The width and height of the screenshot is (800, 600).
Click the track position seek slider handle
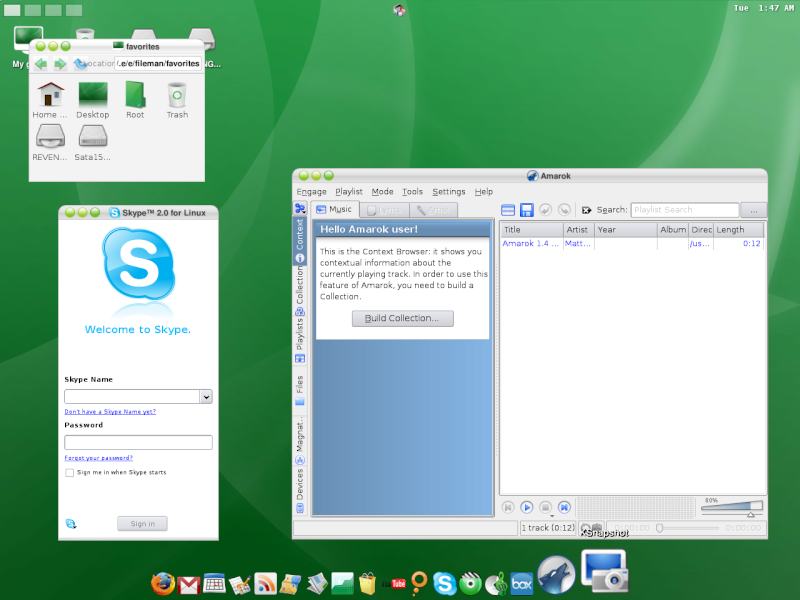[659, 528]
